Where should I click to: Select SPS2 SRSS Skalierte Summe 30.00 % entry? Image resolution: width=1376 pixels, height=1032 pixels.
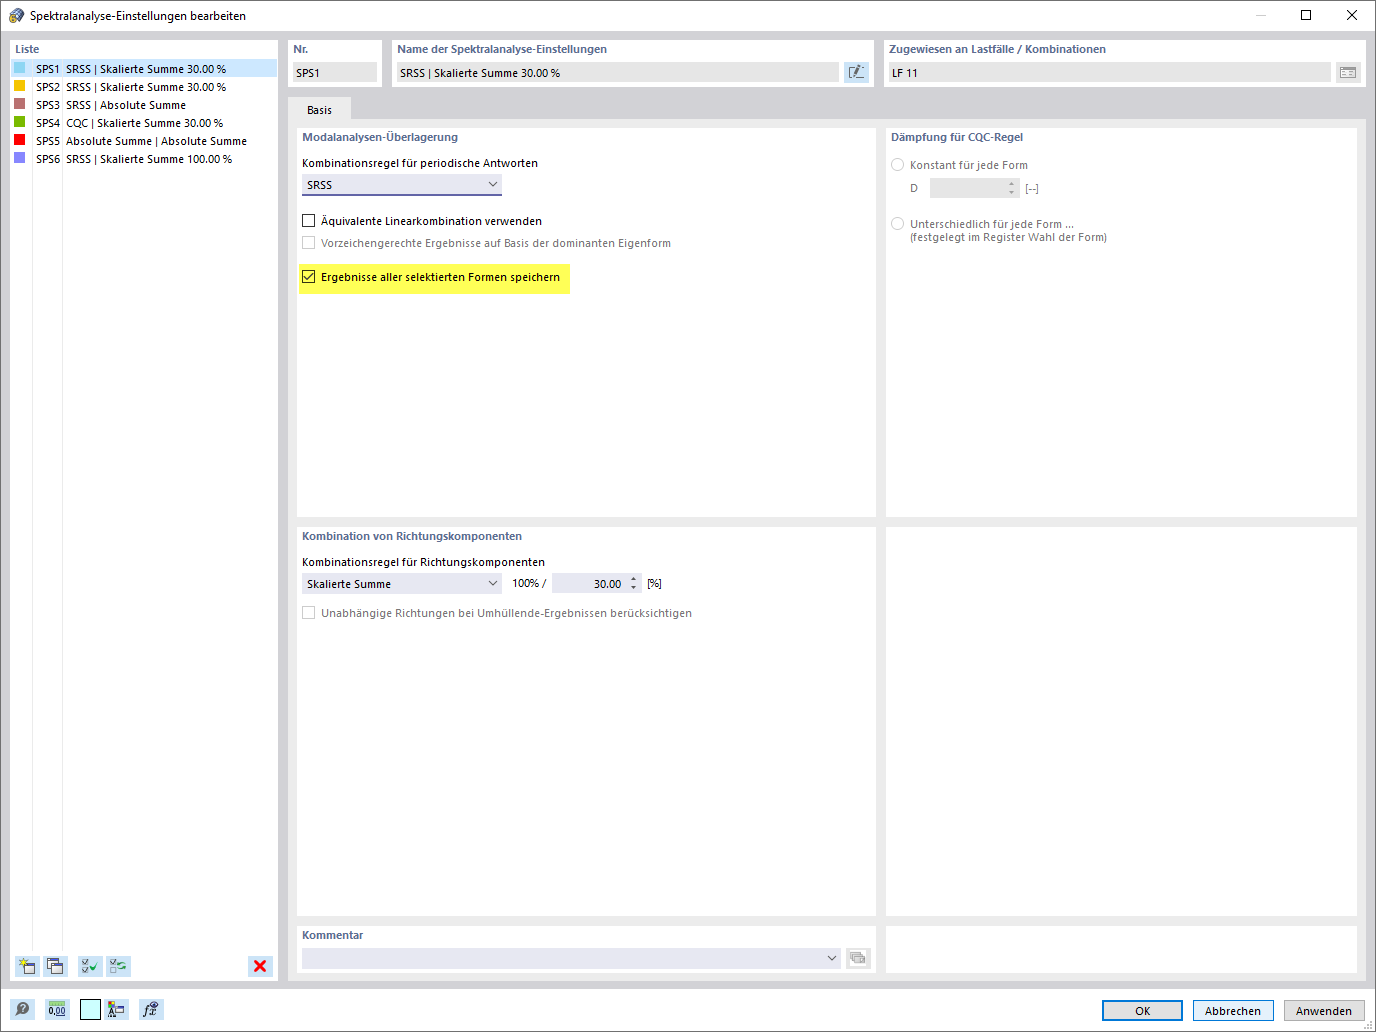(144, 87)
